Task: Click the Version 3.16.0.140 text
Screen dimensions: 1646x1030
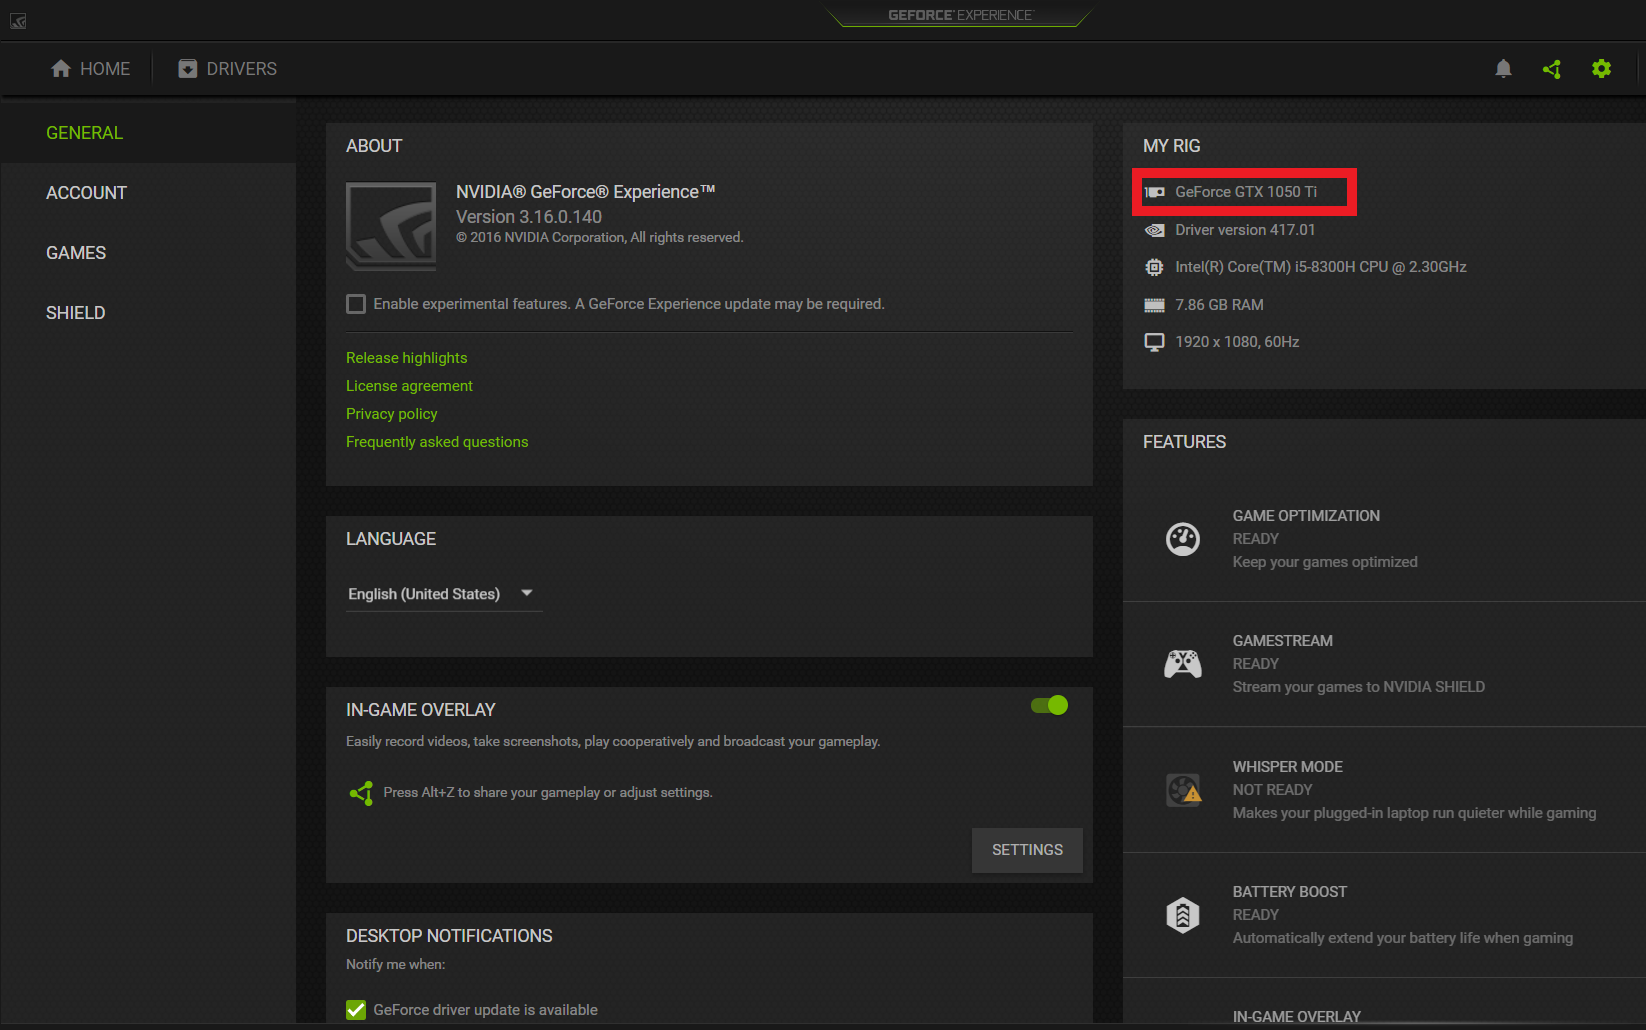Action: point(529,217)
